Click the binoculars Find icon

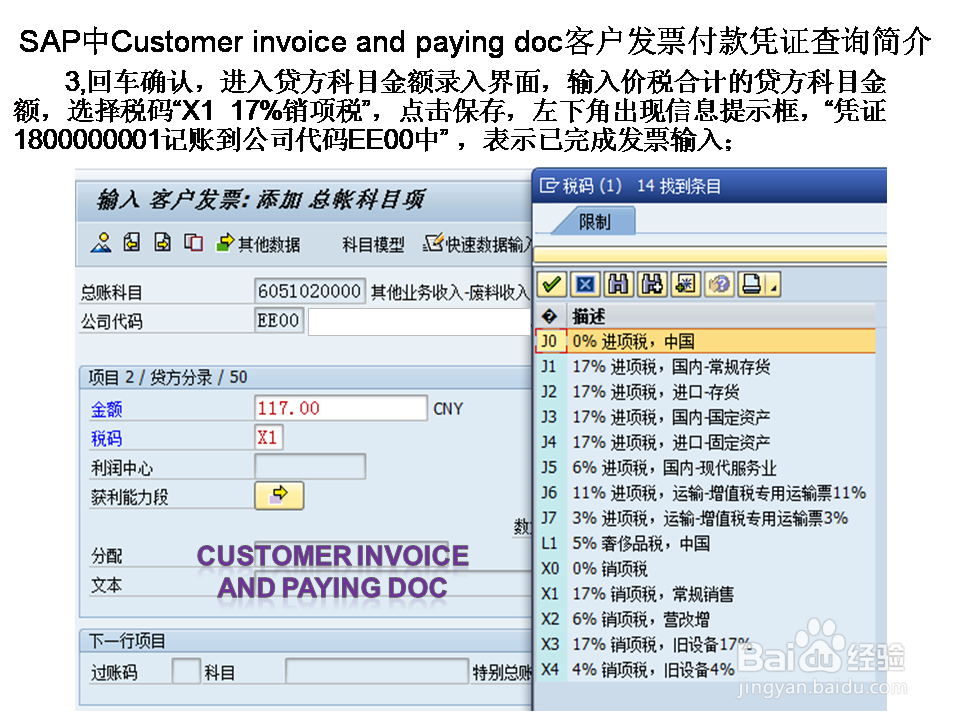click(x=618, y=284)
